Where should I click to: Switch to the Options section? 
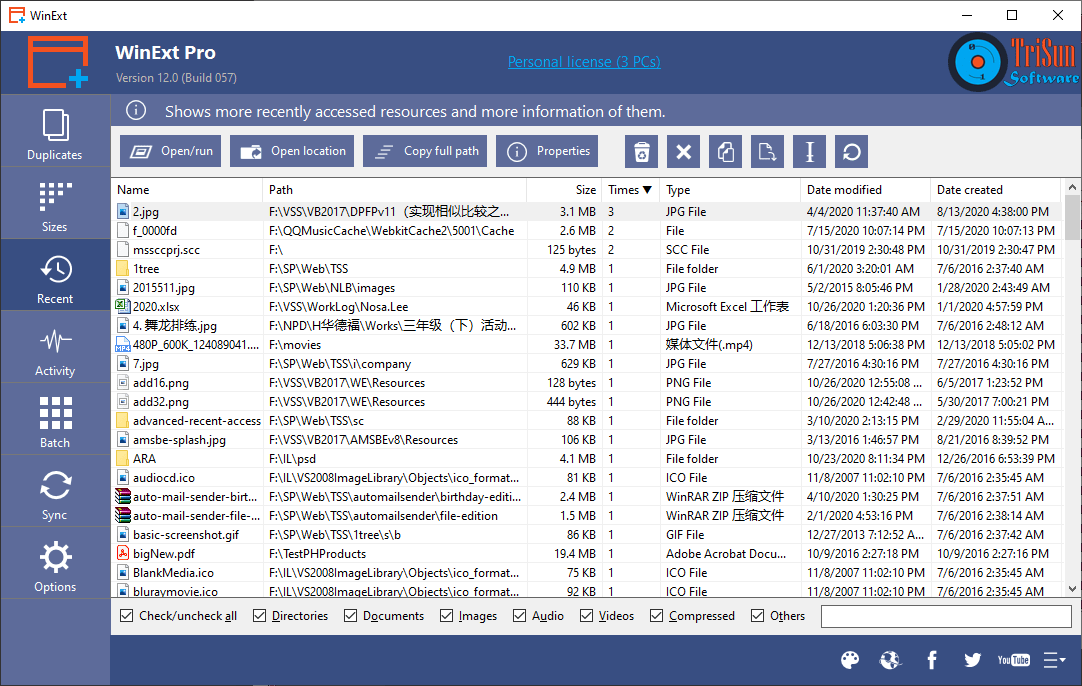[55, 563]
